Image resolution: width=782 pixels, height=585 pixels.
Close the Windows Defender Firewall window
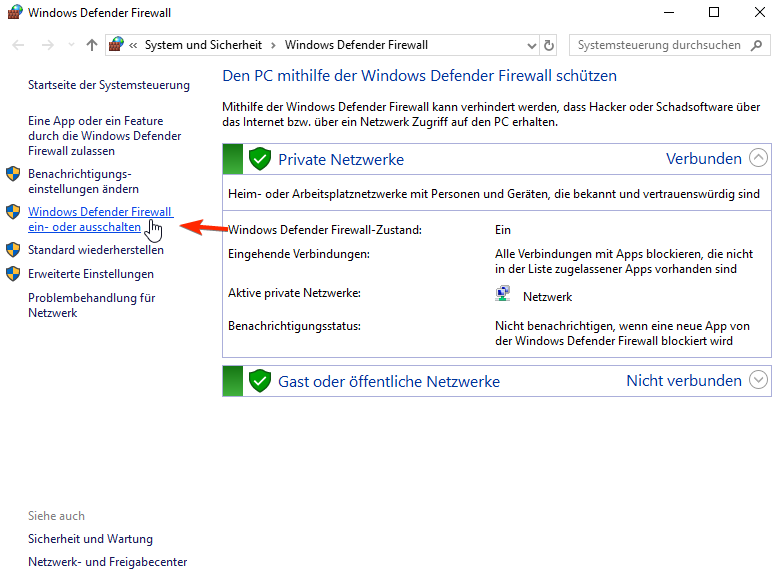(760, 12)
